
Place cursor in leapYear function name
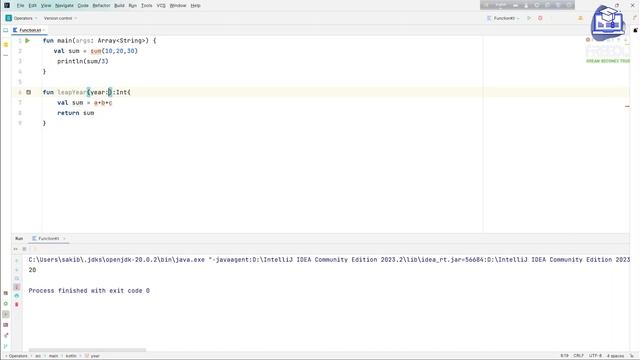click(x=71, y=92)
